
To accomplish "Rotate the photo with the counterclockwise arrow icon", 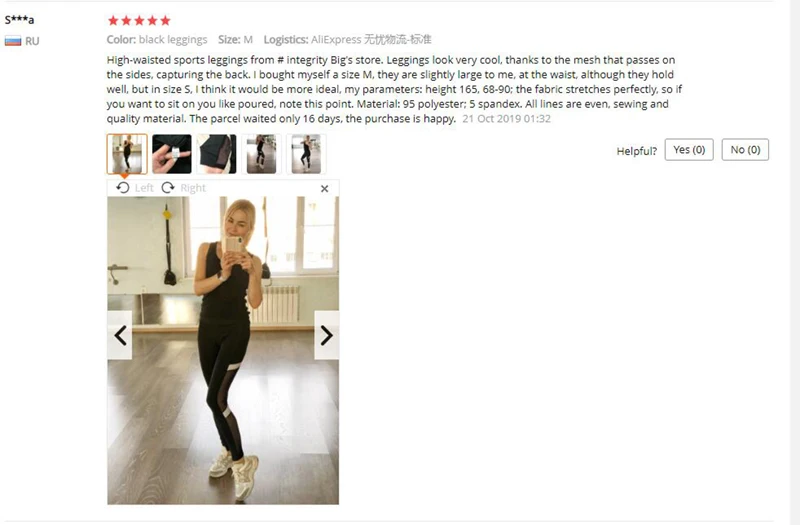I will [x=122, y=188].
